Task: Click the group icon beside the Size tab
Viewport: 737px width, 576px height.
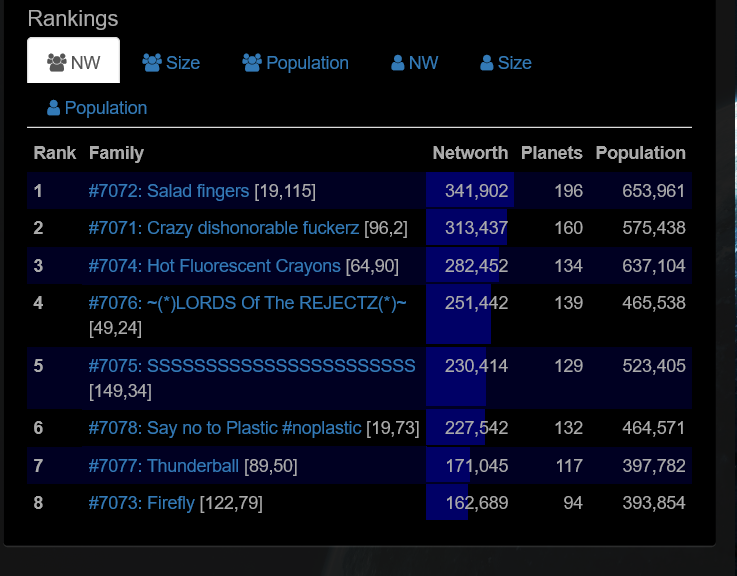Action: click(x=152, y=63)
